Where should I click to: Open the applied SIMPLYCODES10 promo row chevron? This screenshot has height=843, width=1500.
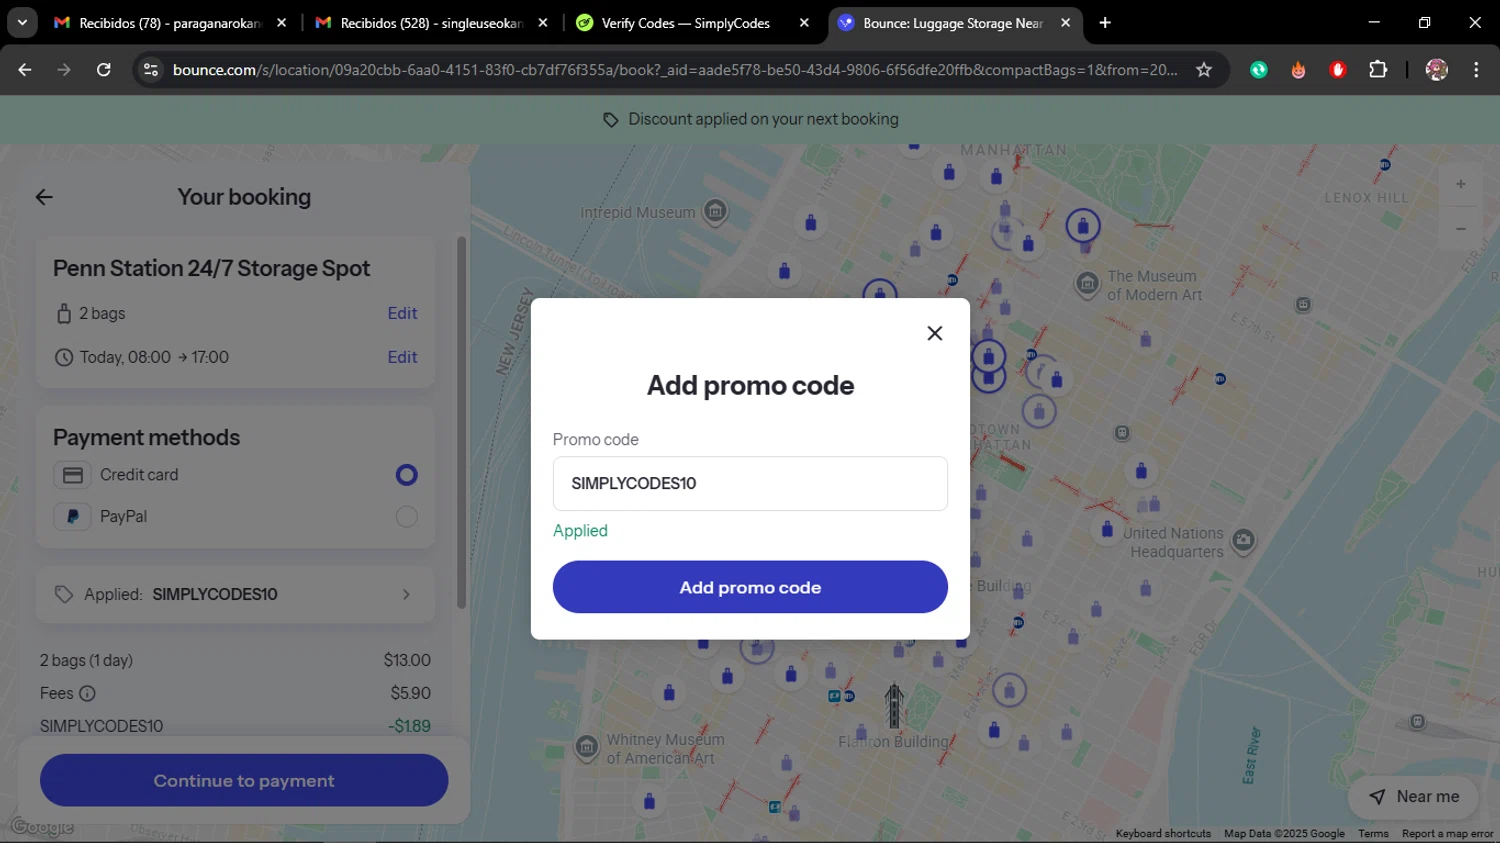coord(406,594)
